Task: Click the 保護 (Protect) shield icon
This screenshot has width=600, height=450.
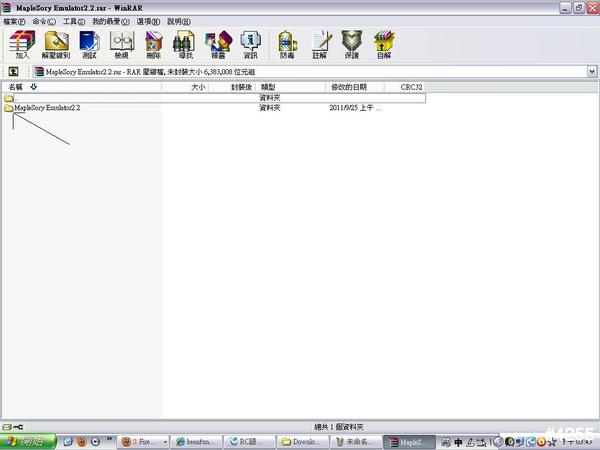Action: point(352,44)
